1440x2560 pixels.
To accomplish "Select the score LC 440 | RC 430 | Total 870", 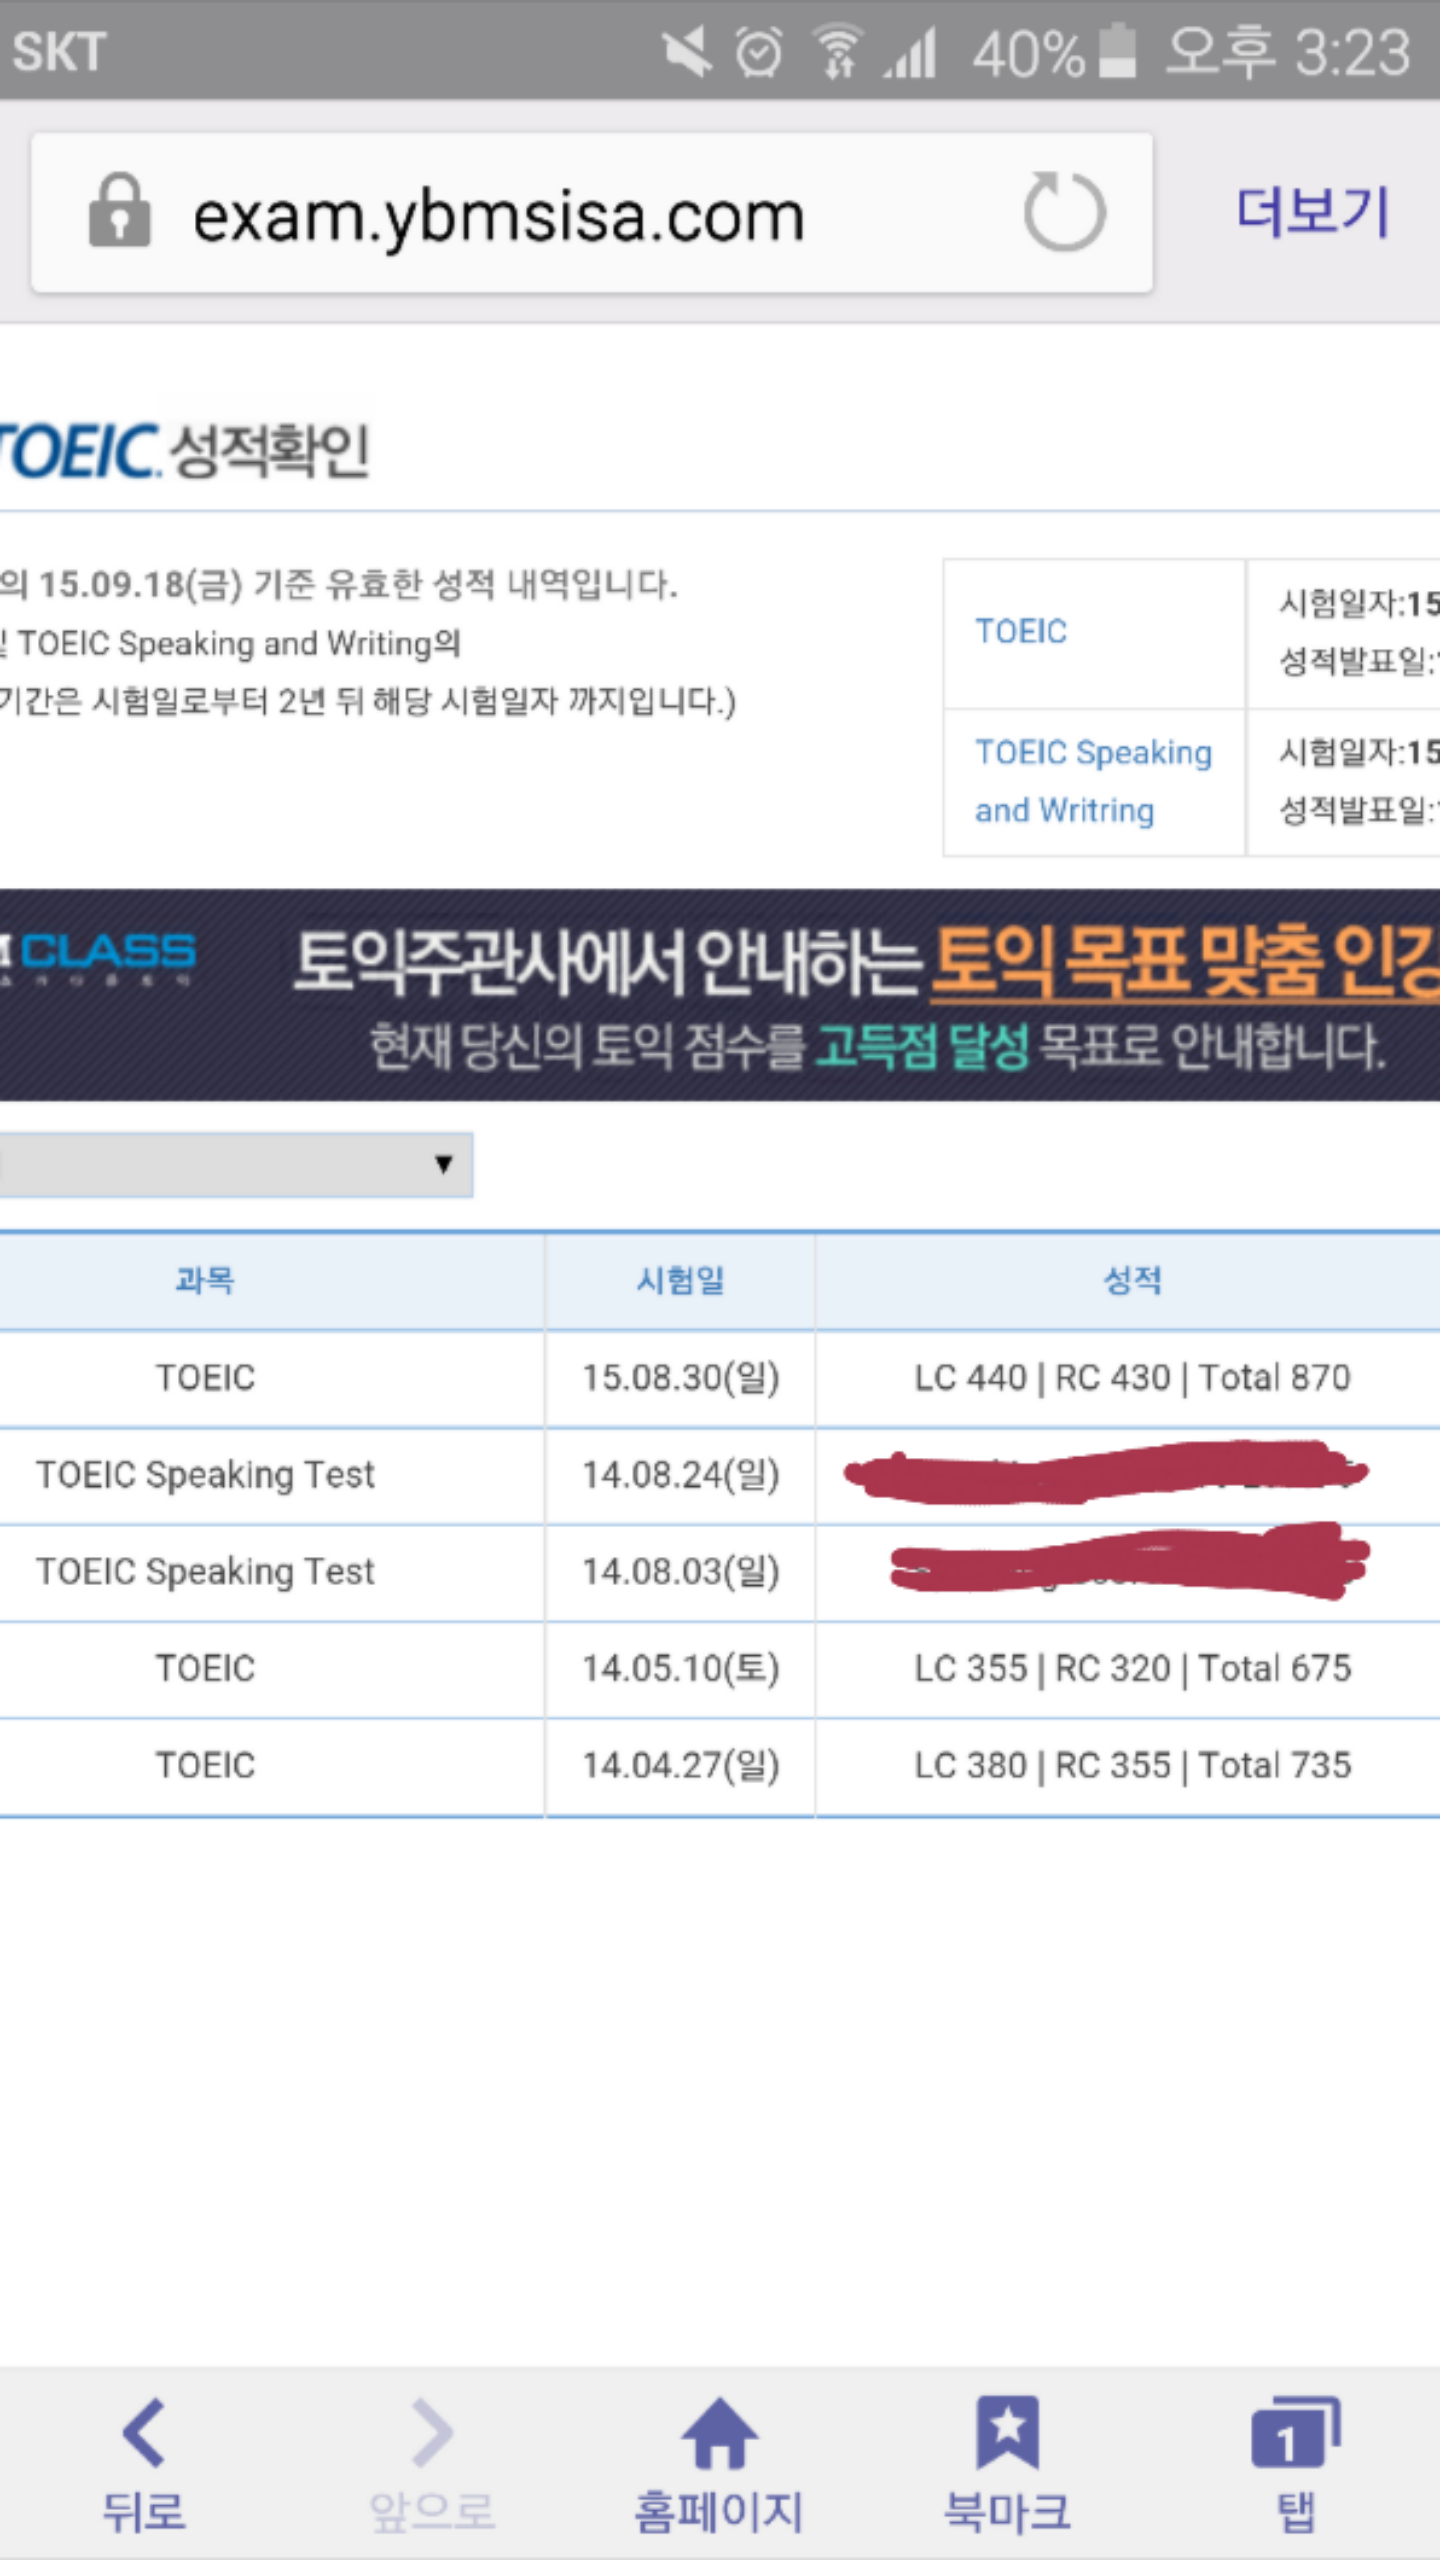I will 1132,1378.
